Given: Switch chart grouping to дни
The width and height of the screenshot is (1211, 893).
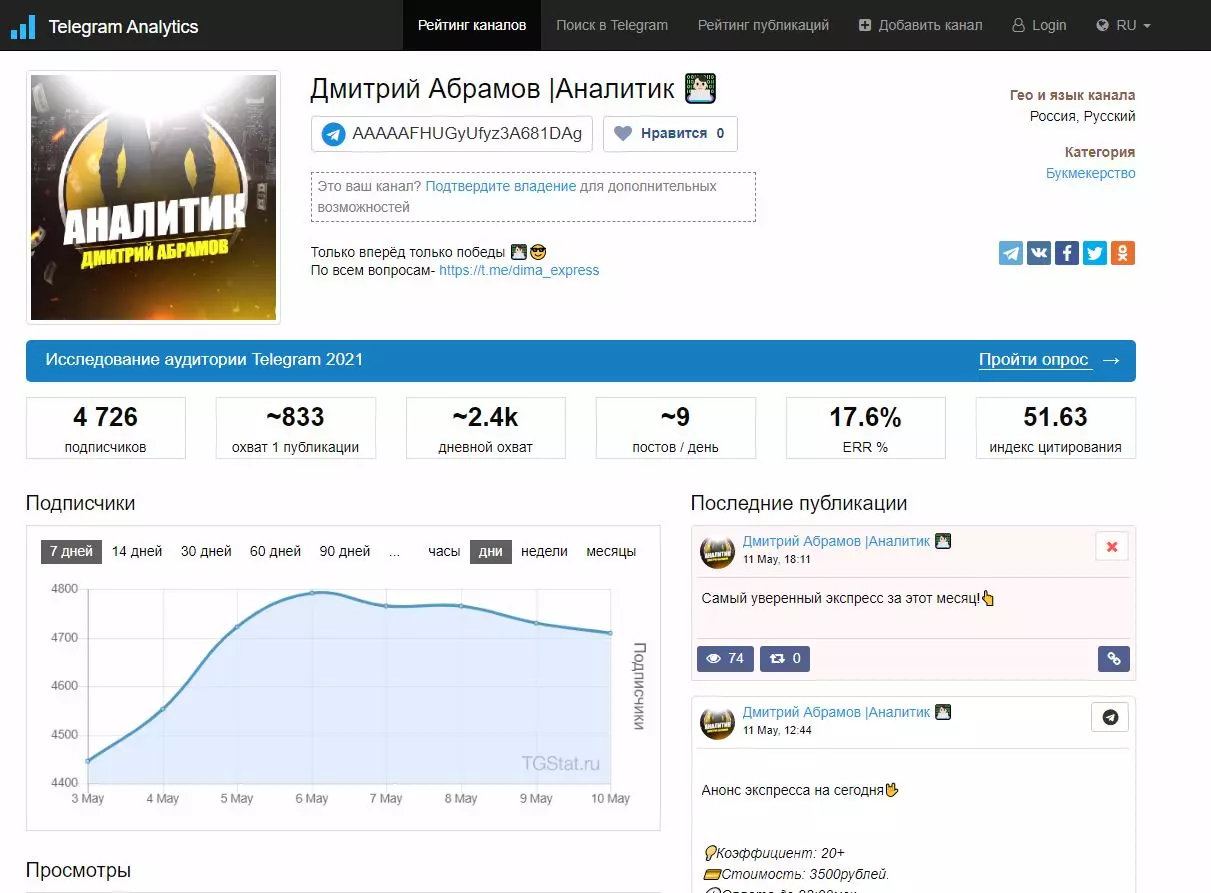Looking at the screenshot, I should [491, 551].
